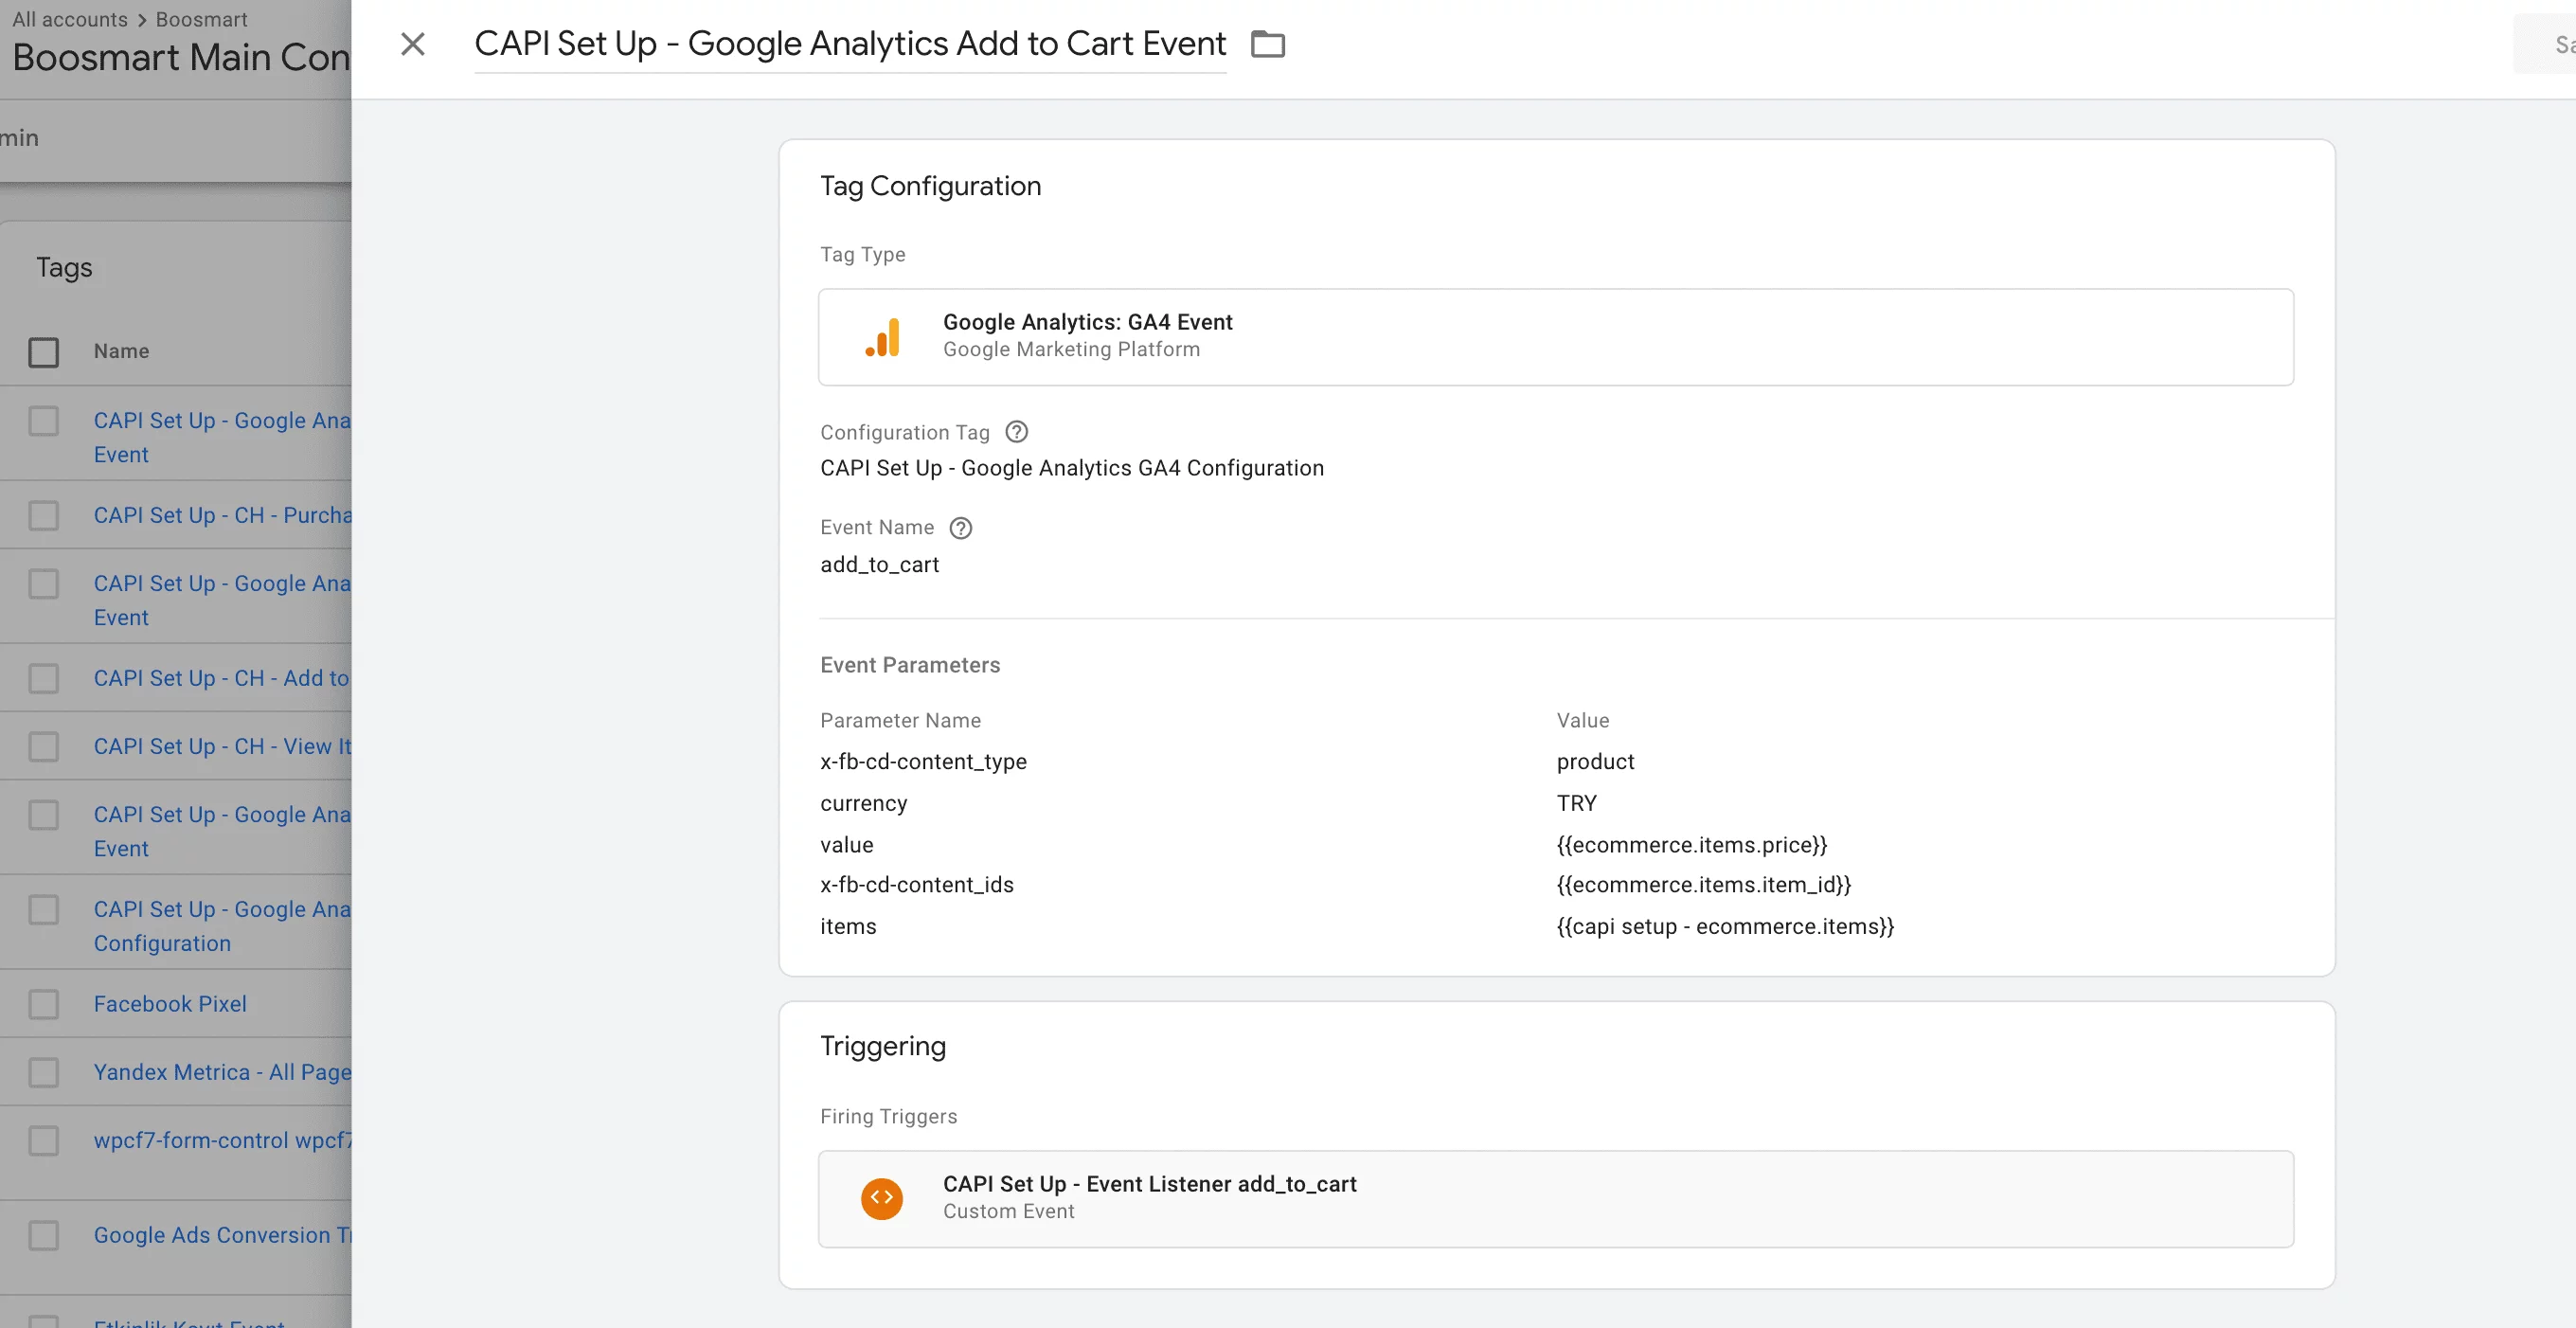The height and width of the screenshot is (1328, 2576).
Task: Click the {{ecommerce.items.price}} value
Action: tap(1692, 845)
